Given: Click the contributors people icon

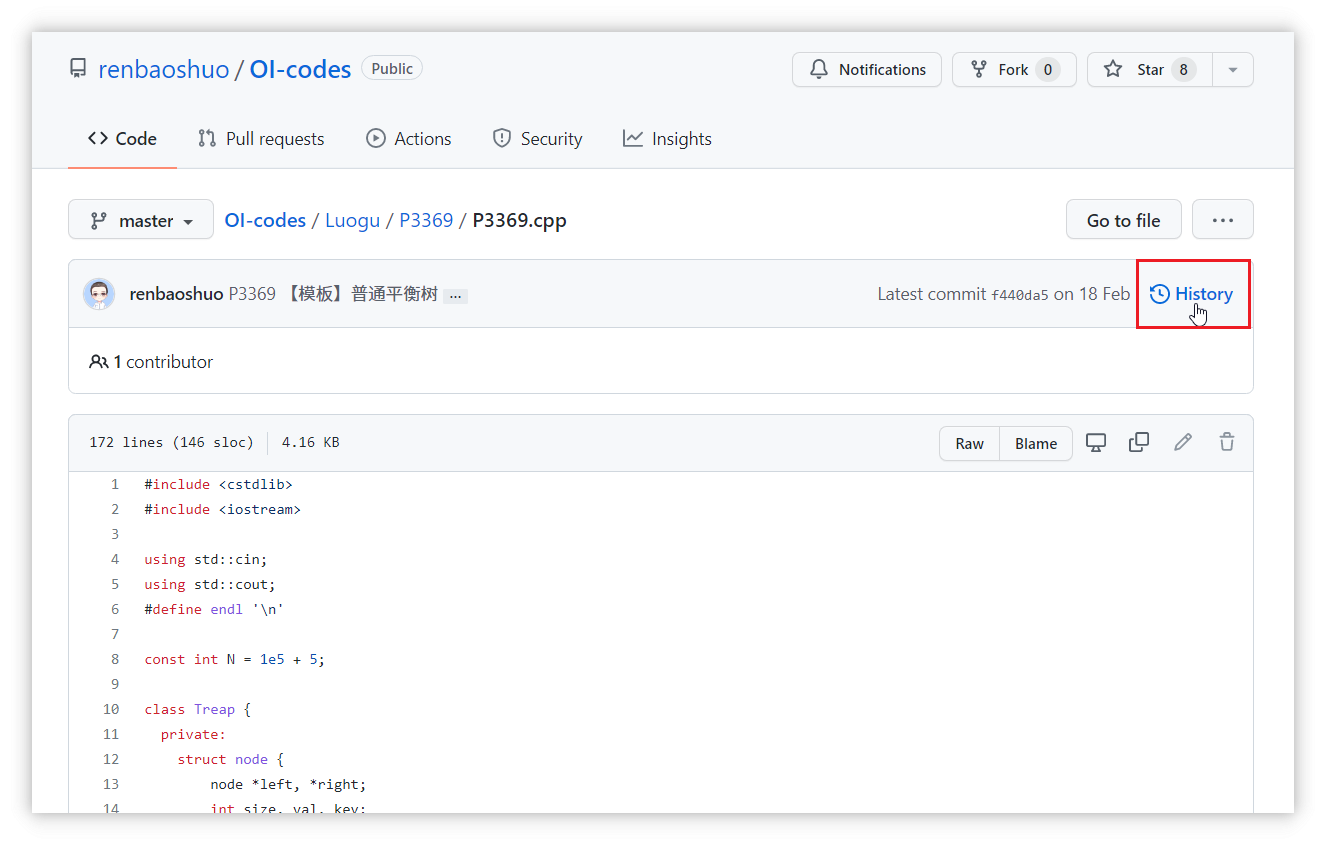Looking at the screenshot, I should point(99,362).
